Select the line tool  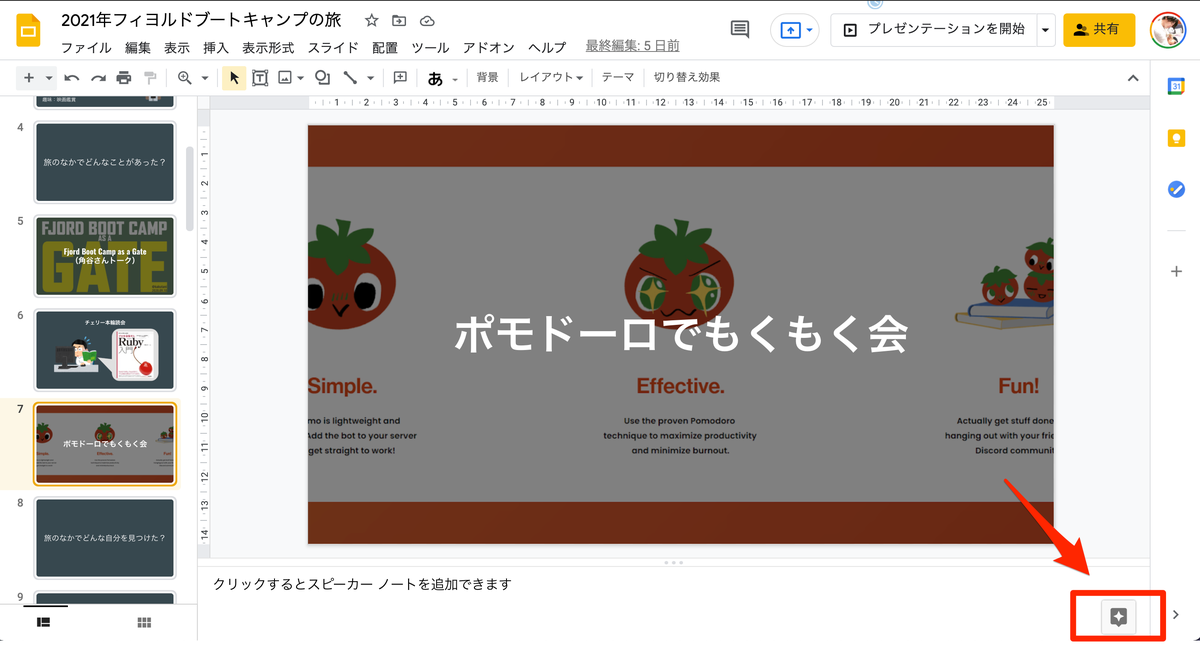point(351,78)
